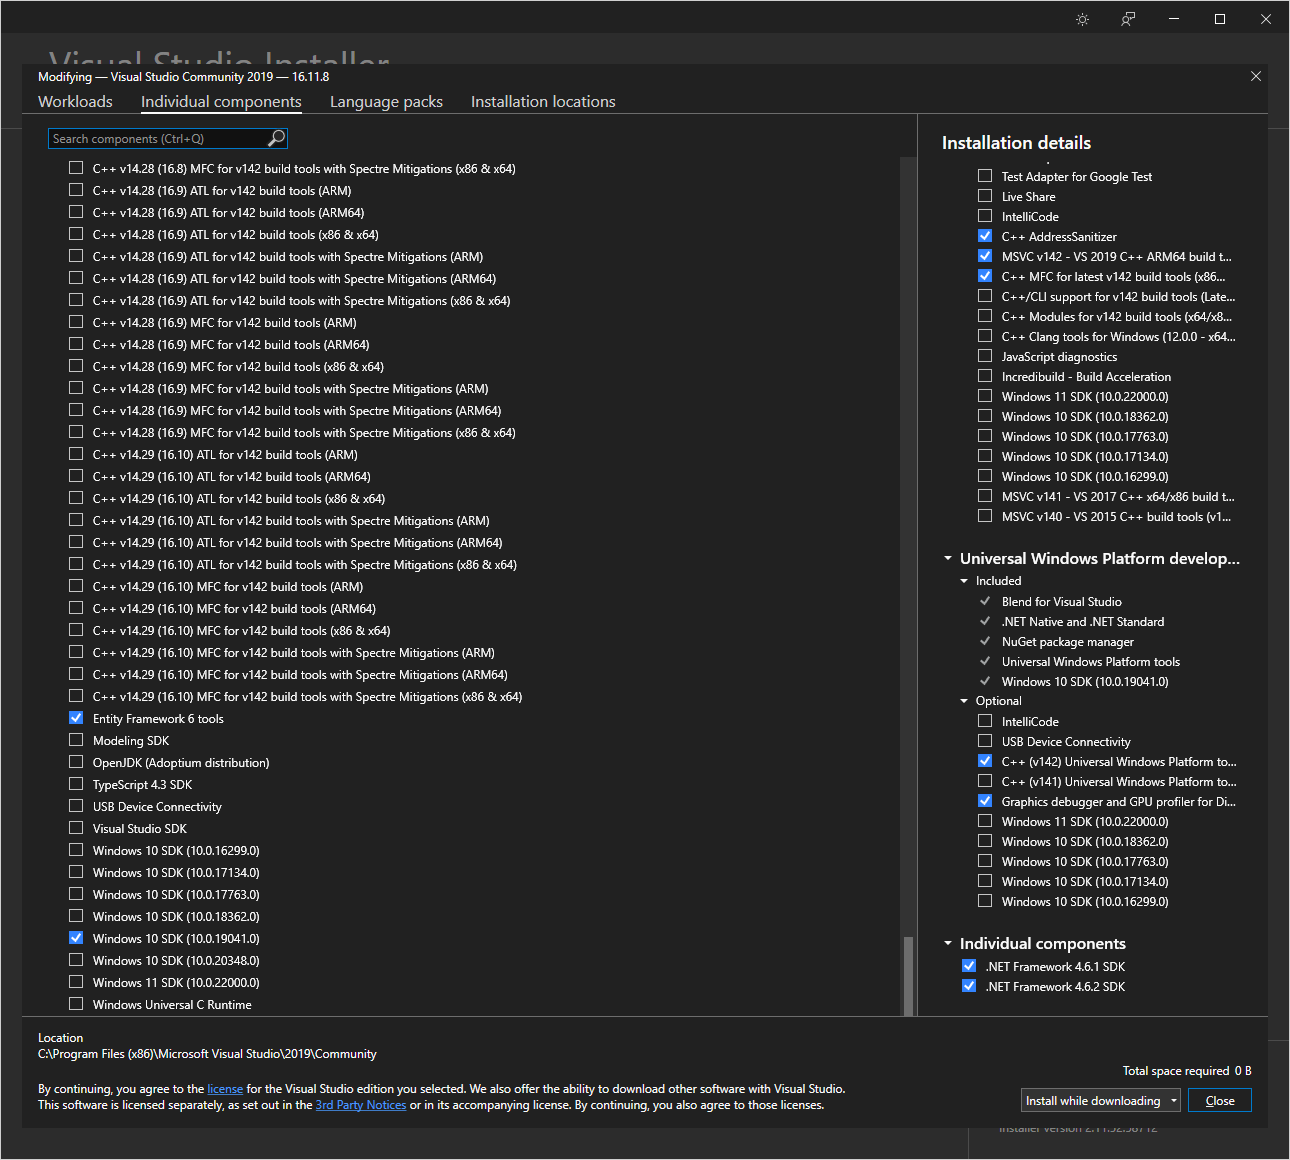The image size is (1290, 1160).
Task: Check C++/CLI support for v142 build tools
Action: tap(985, 296)
